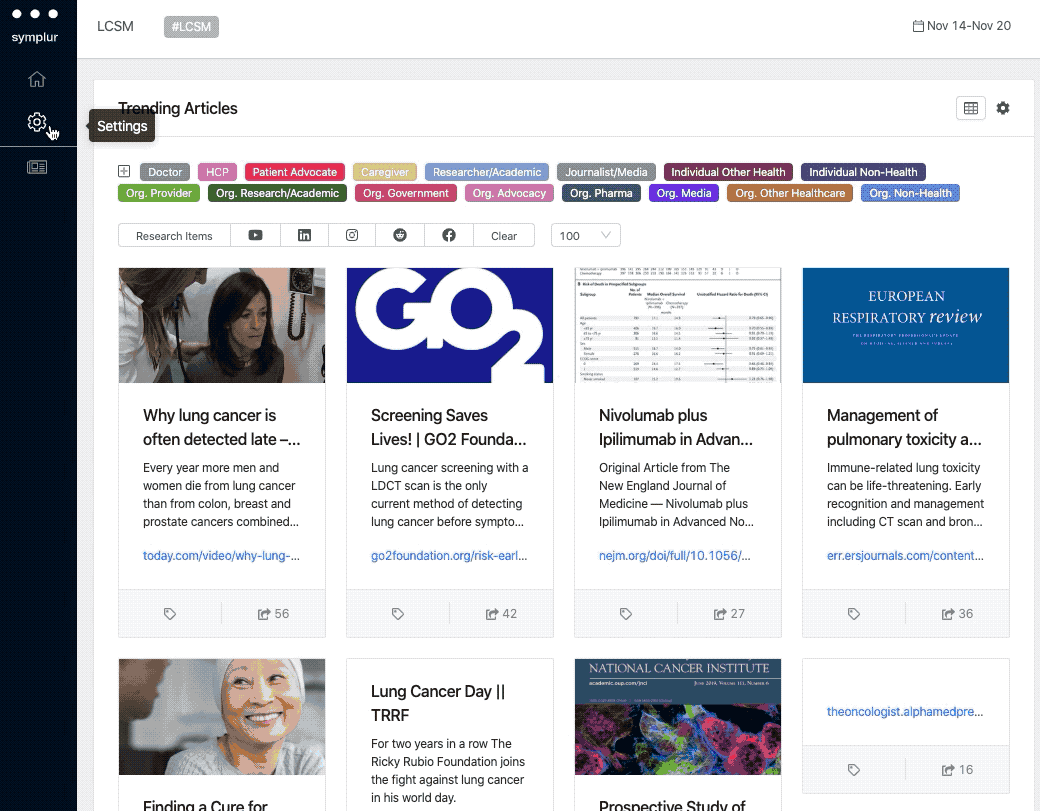Viewport: 1040px width, 811px height.
Task: Click tag icon on pulmonary toxicity card
Action: pyautogui.click(x=854, y=614)
